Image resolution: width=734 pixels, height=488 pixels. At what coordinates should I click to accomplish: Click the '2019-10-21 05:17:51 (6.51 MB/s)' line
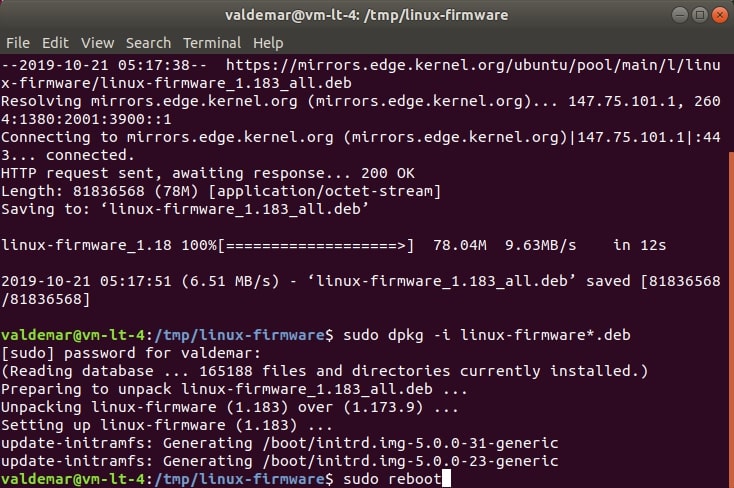click(x=140, y=281)
